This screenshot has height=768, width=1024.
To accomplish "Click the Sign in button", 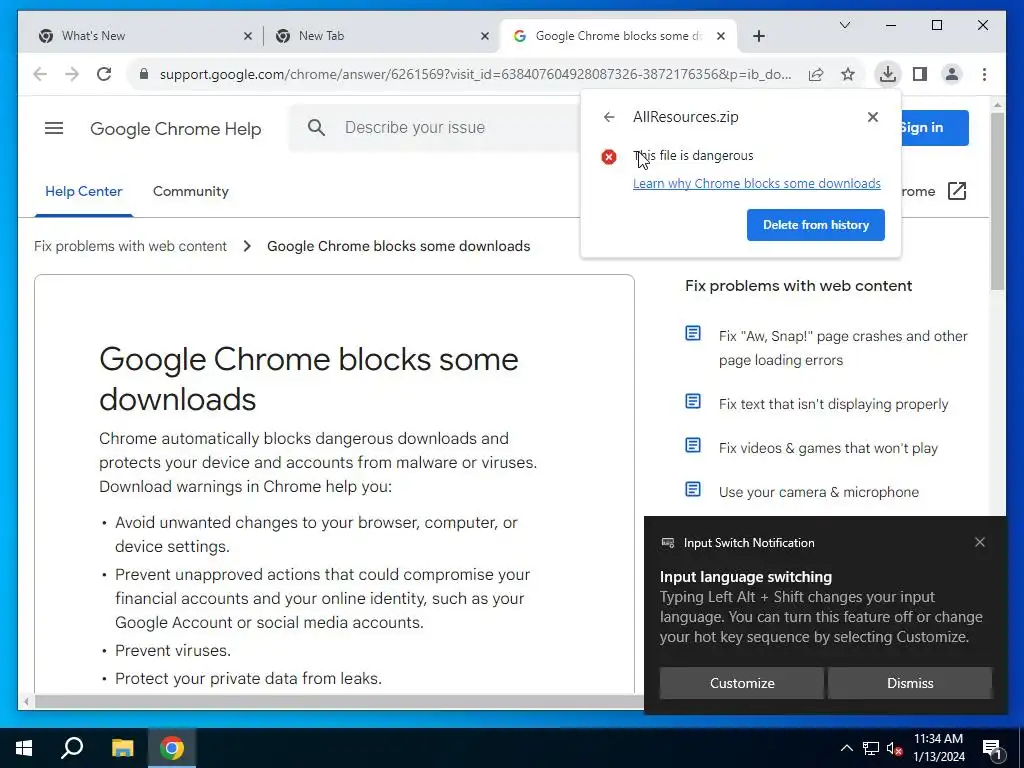I will pyautogui.click(x=935, y=127).
